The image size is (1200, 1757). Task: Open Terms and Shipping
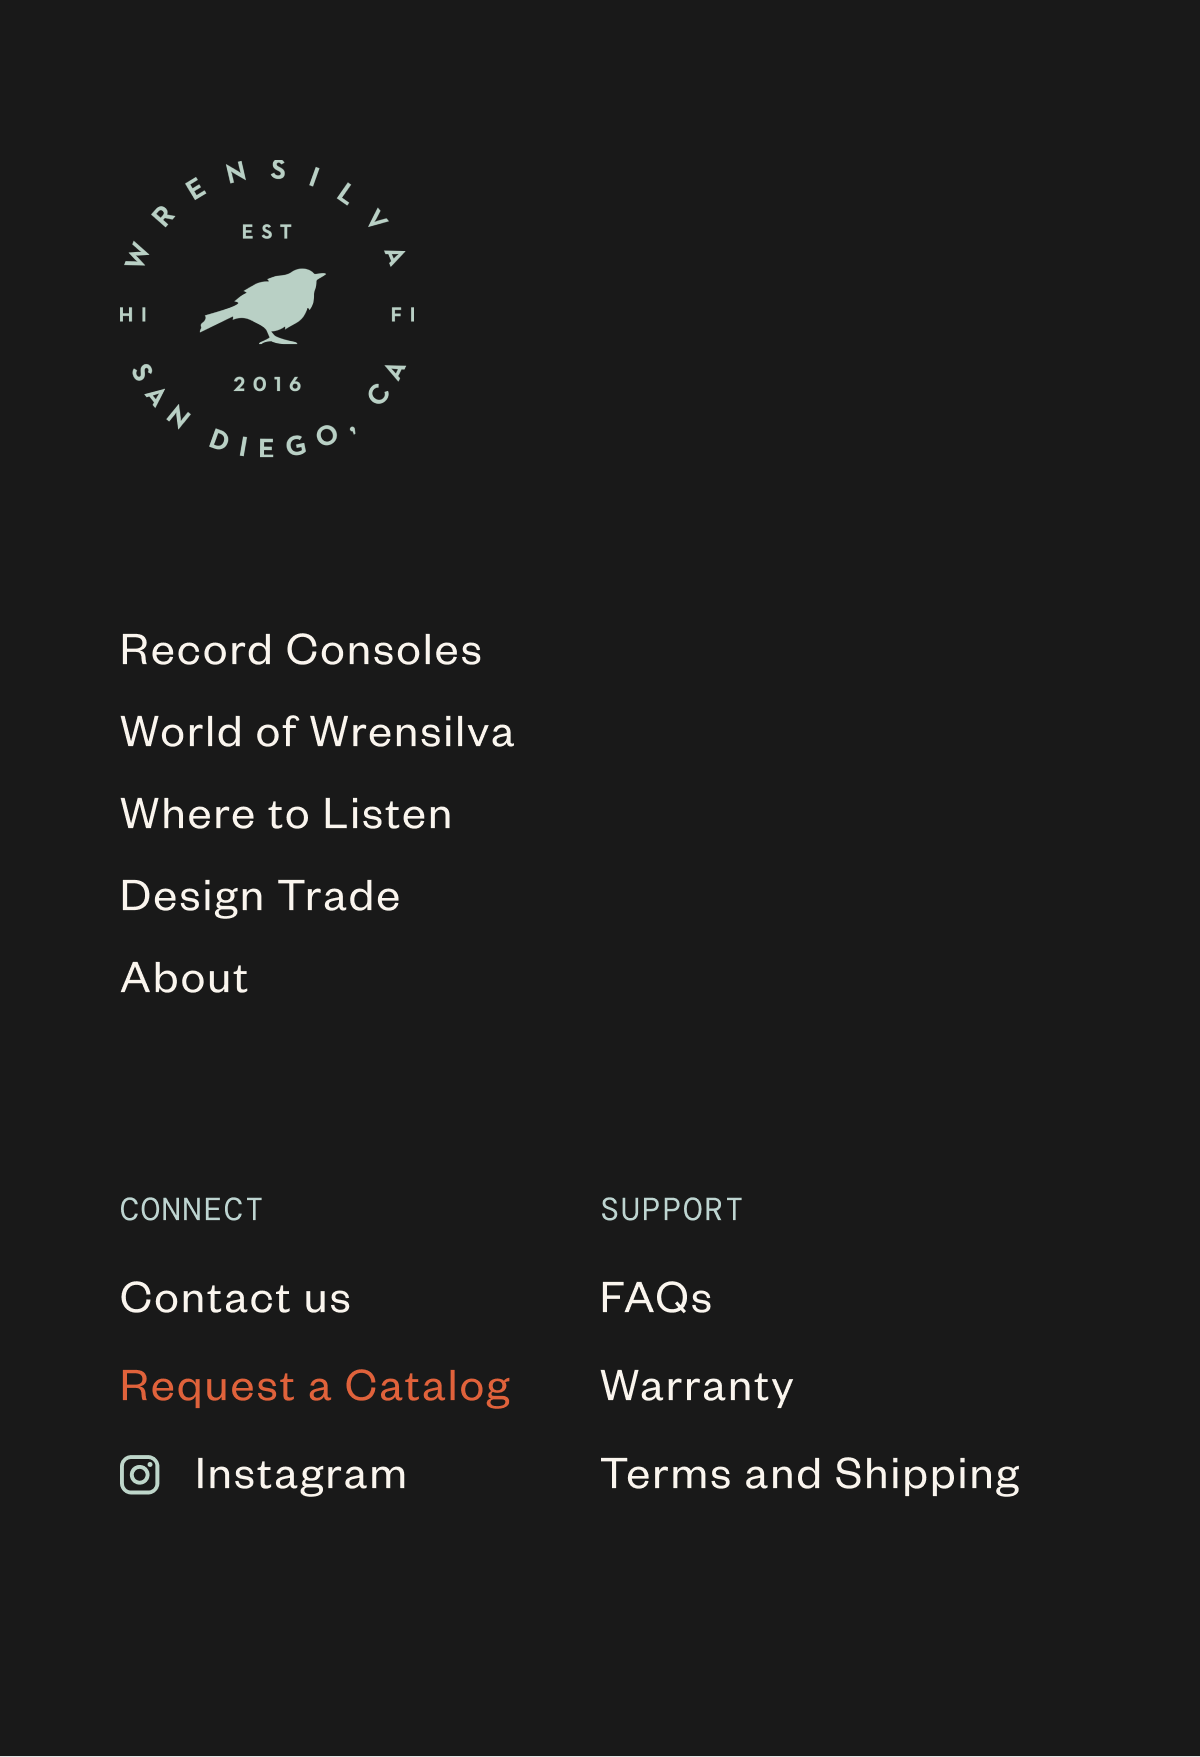click(810, 1475)
